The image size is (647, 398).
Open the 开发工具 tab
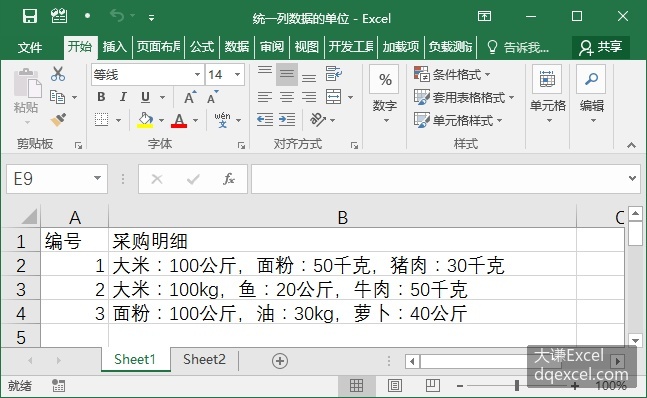[x=351, y=47]
